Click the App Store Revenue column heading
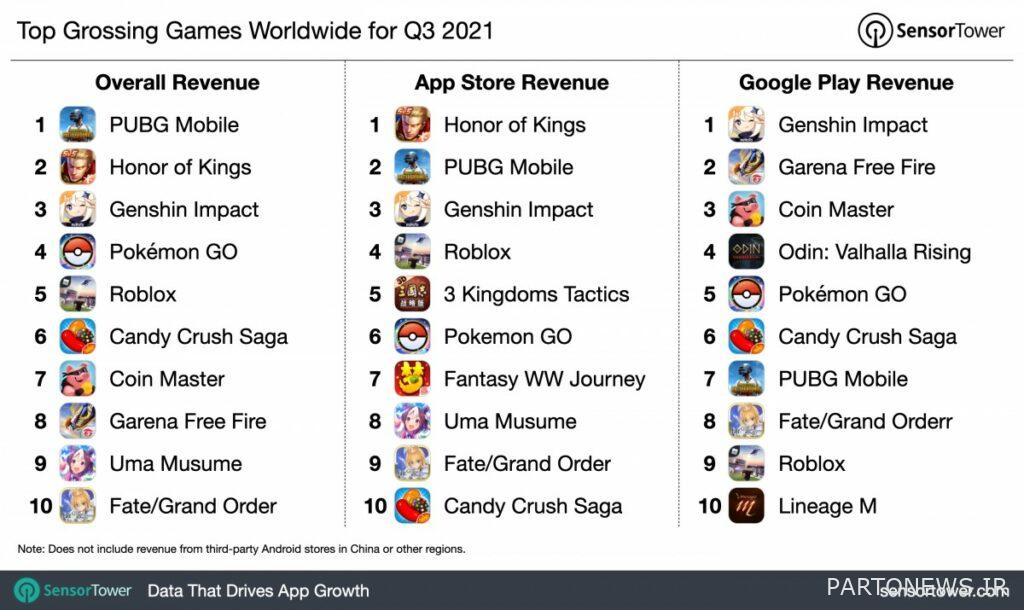The height and width of the screenshot is (610, 1024). pos(511,82)
